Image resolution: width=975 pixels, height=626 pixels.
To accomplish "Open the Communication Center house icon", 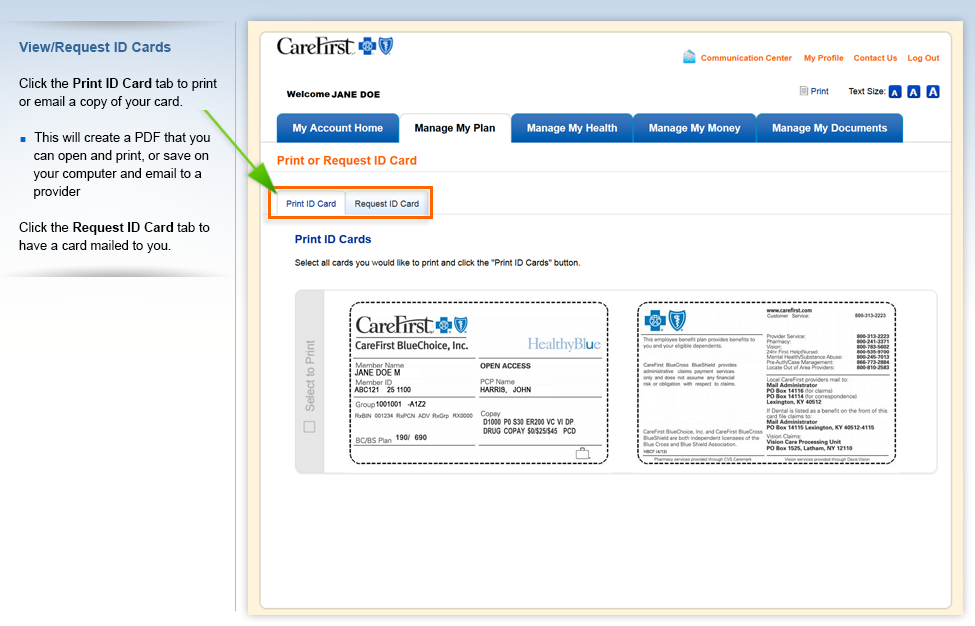I will tap(689, 57).
